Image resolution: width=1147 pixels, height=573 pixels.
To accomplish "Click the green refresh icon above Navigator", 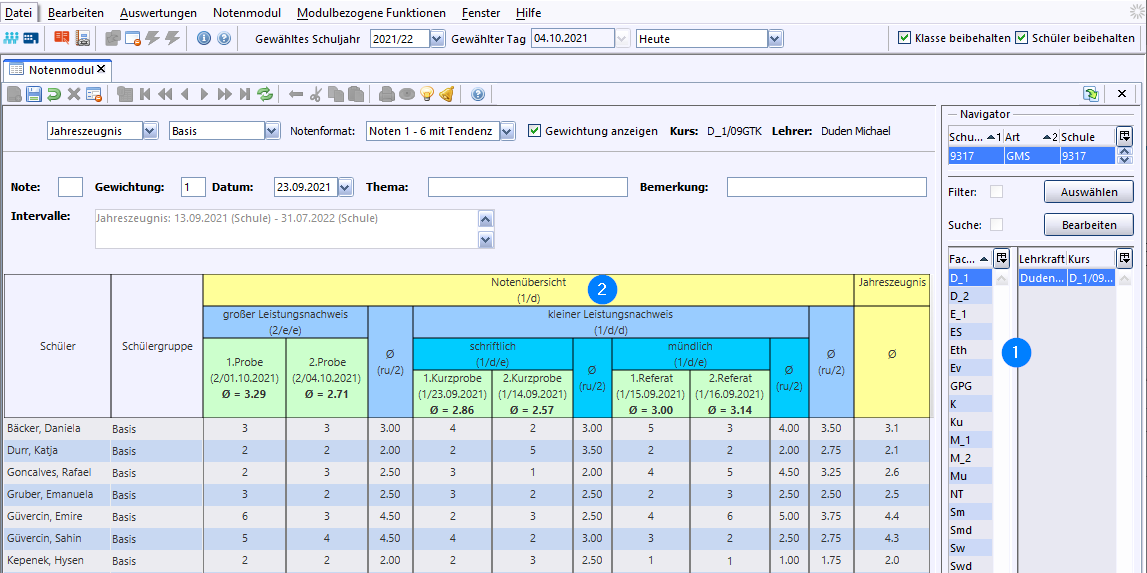I will 1091,94.
